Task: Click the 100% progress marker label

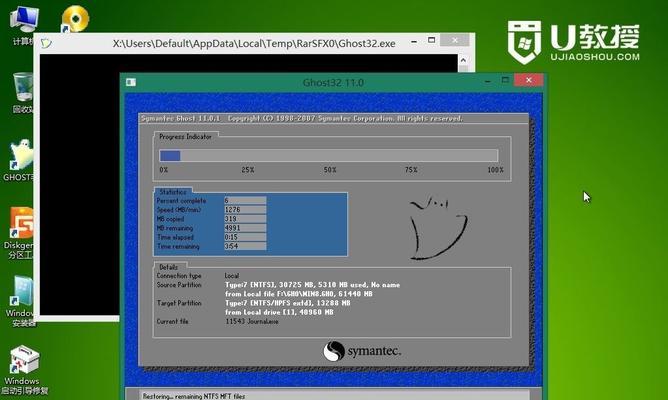Action: 495,170
